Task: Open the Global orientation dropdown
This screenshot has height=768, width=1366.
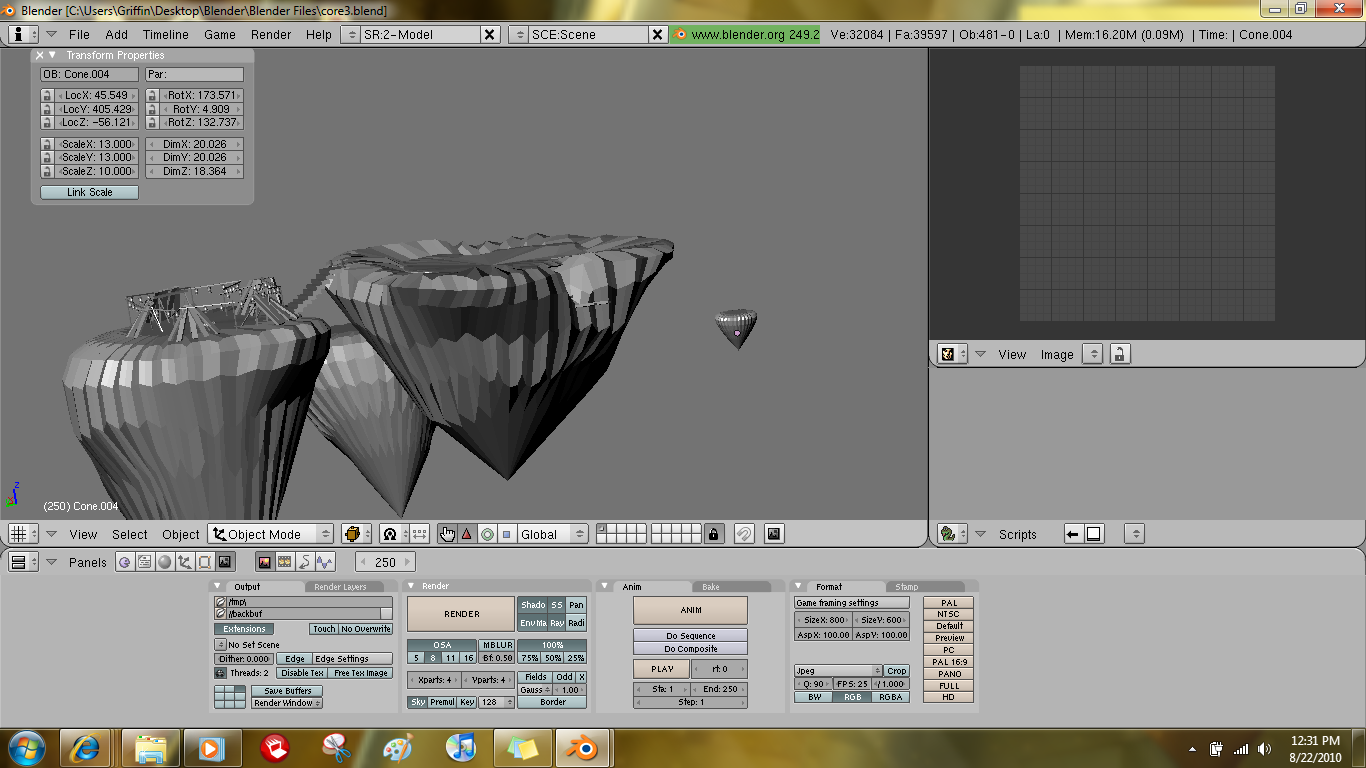Action: click(553, 534)
